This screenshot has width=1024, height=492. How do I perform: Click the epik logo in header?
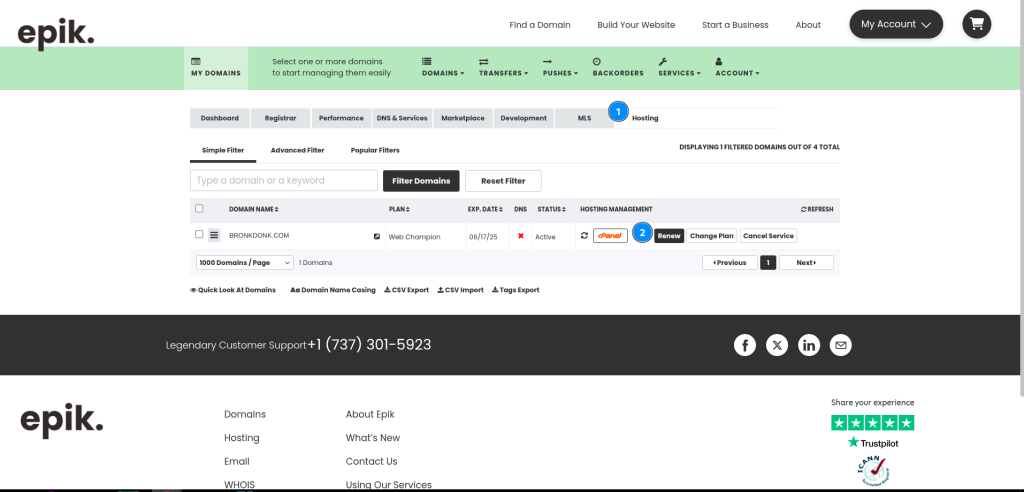(x=56, y=34)
